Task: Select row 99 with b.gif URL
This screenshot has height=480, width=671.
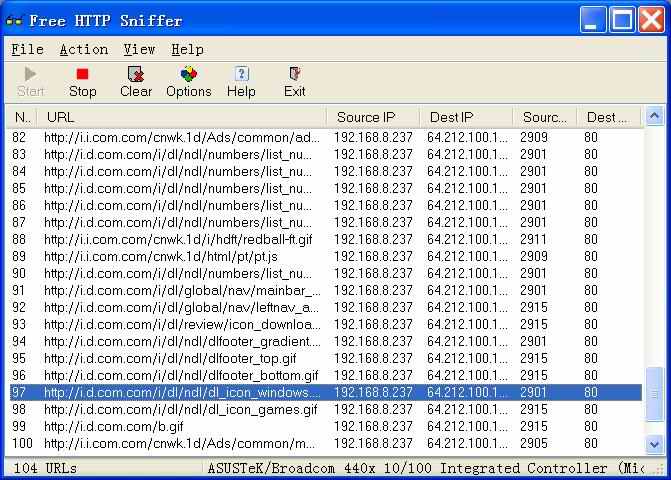Action: [x=325, y=427]
